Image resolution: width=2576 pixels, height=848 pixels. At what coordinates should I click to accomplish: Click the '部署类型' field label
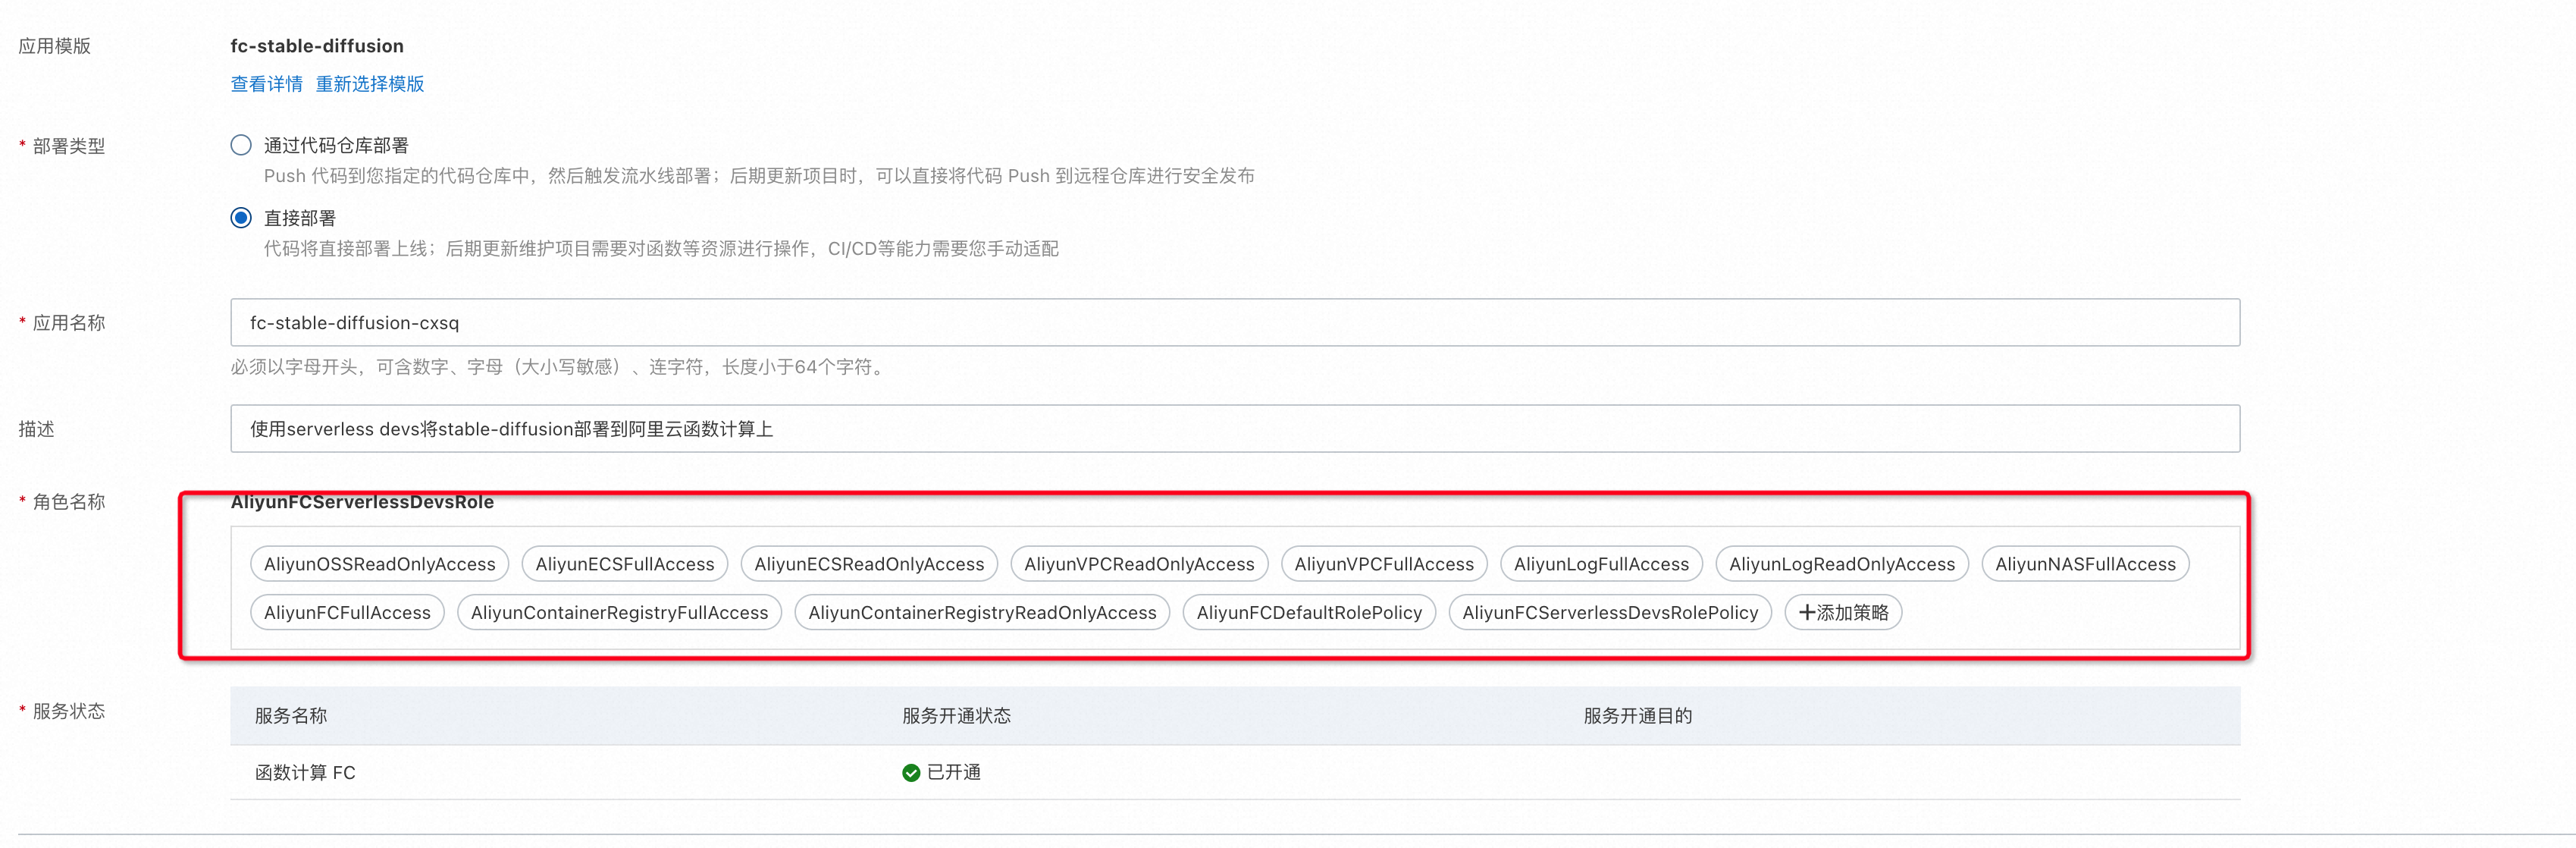coord(68,146)
